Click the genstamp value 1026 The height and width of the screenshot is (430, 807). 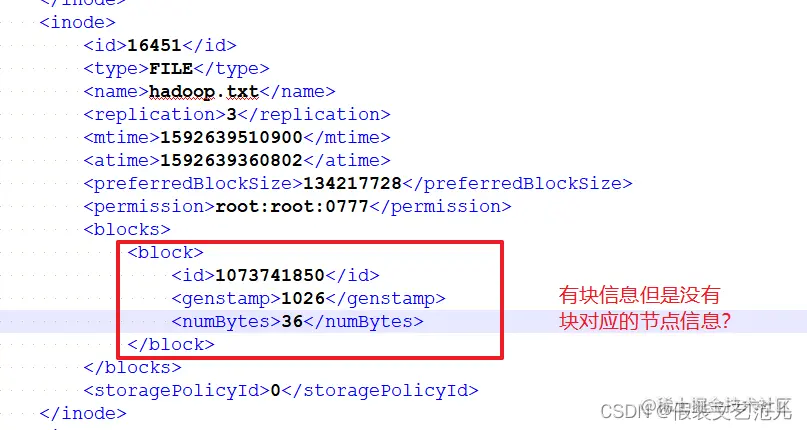coord(303,299)
